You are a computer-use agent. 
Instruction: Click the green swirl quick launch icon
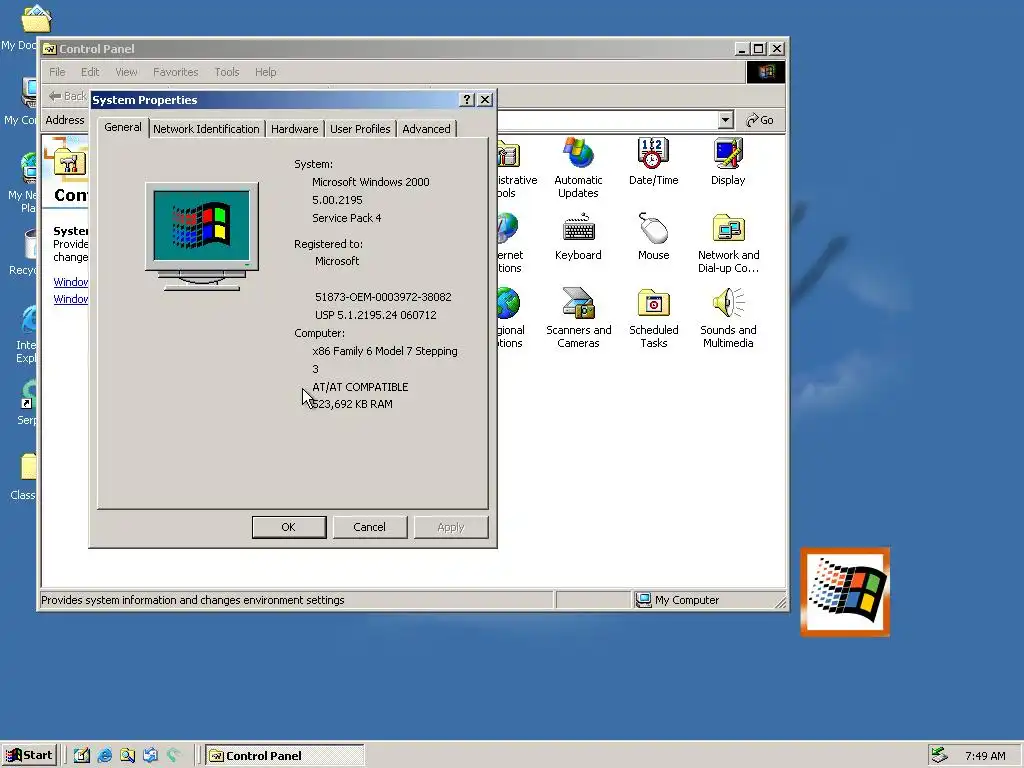(173, 755)
